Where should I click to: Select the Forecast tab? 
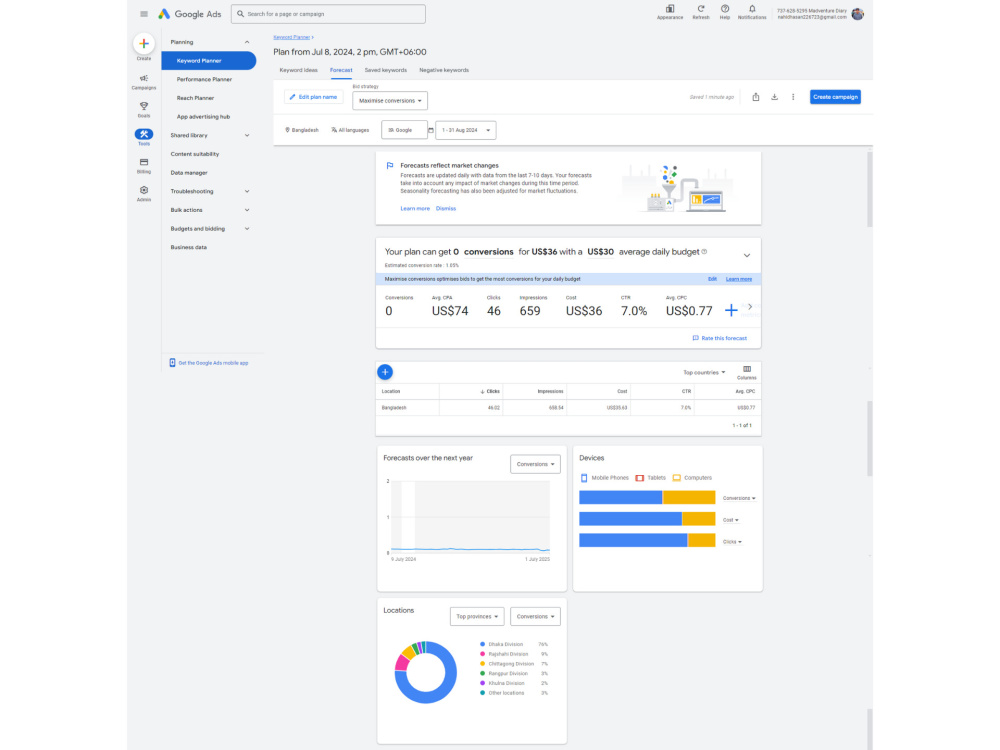pos(341,70)
